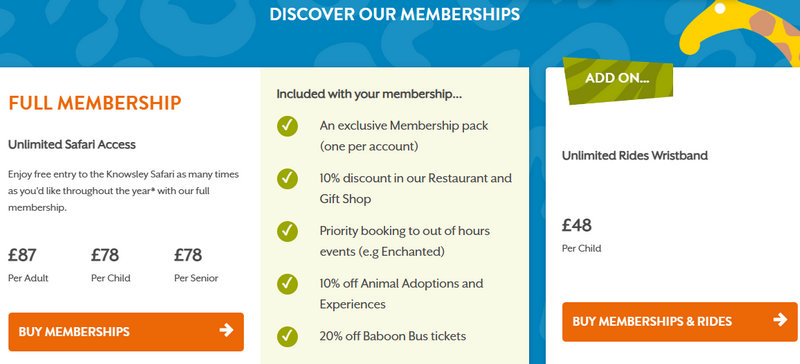The width and height of the screenshot is (800, 364).
Task: Click the green ADD ON... badge
Action: [x=618, y=80]
